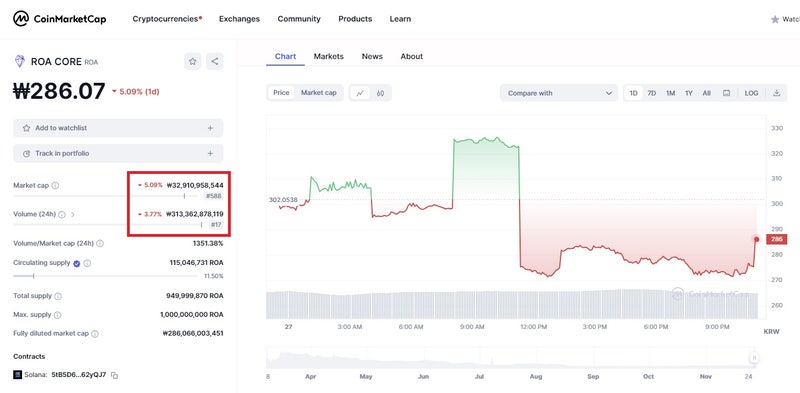Open the Cryptocurrencies nav menu
Image resolution: width=800 pixels, height=393 pixels.
[167, 19]
